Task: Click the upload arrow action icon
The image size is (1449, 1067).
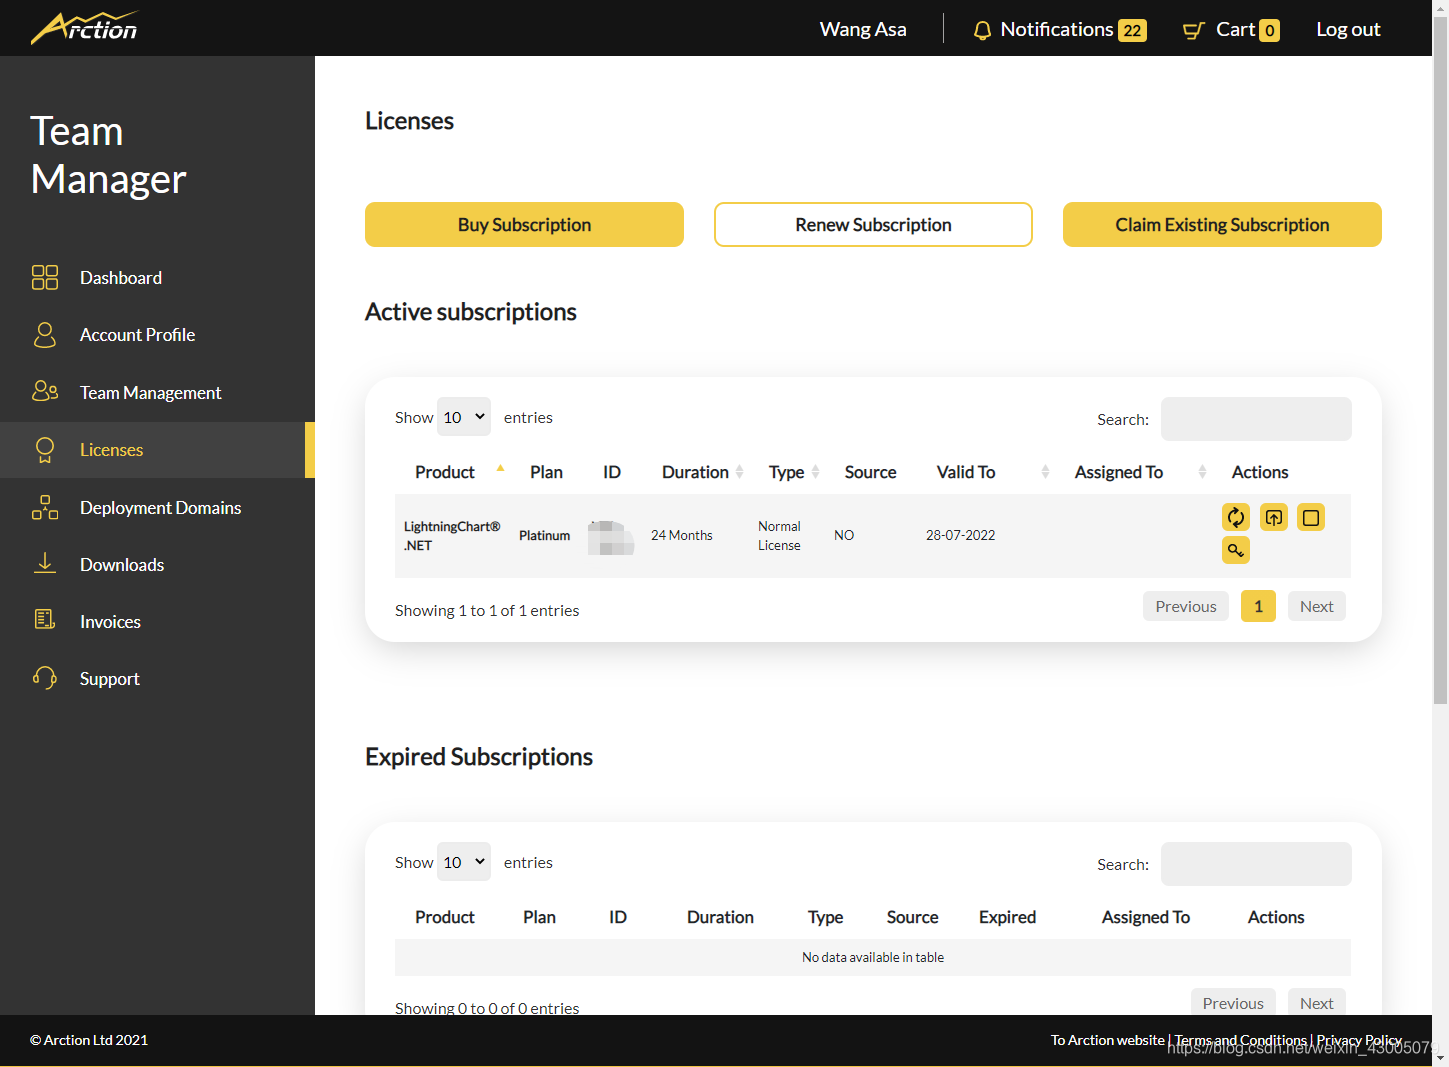Action: [x=1274, y=517]
